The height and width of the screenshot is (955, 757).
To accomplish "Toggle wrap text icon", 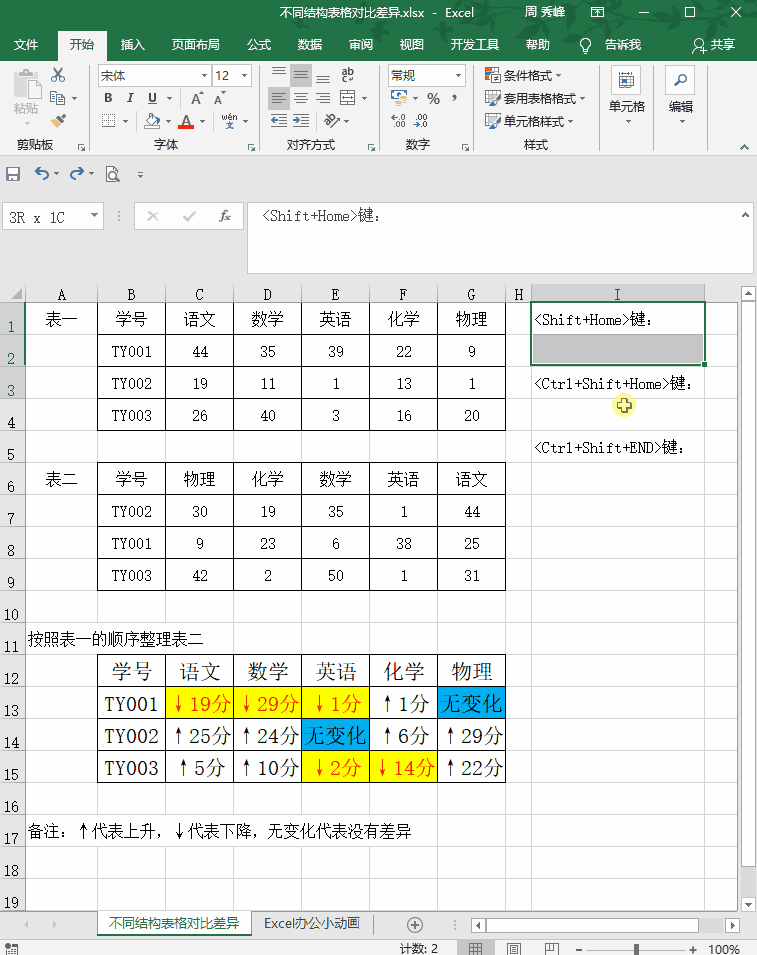I will coord(347,75).
